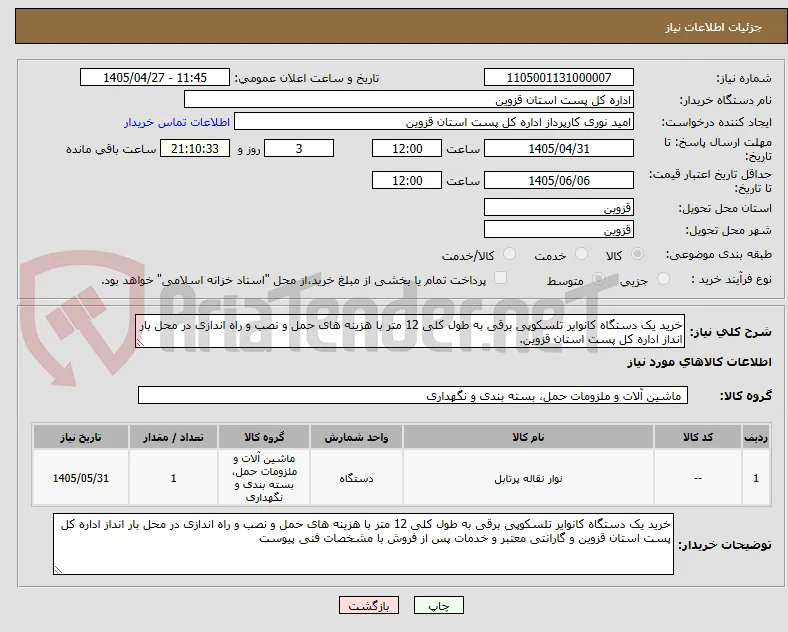Select the کالا/خدمت radio button

(x=510, y=254)
